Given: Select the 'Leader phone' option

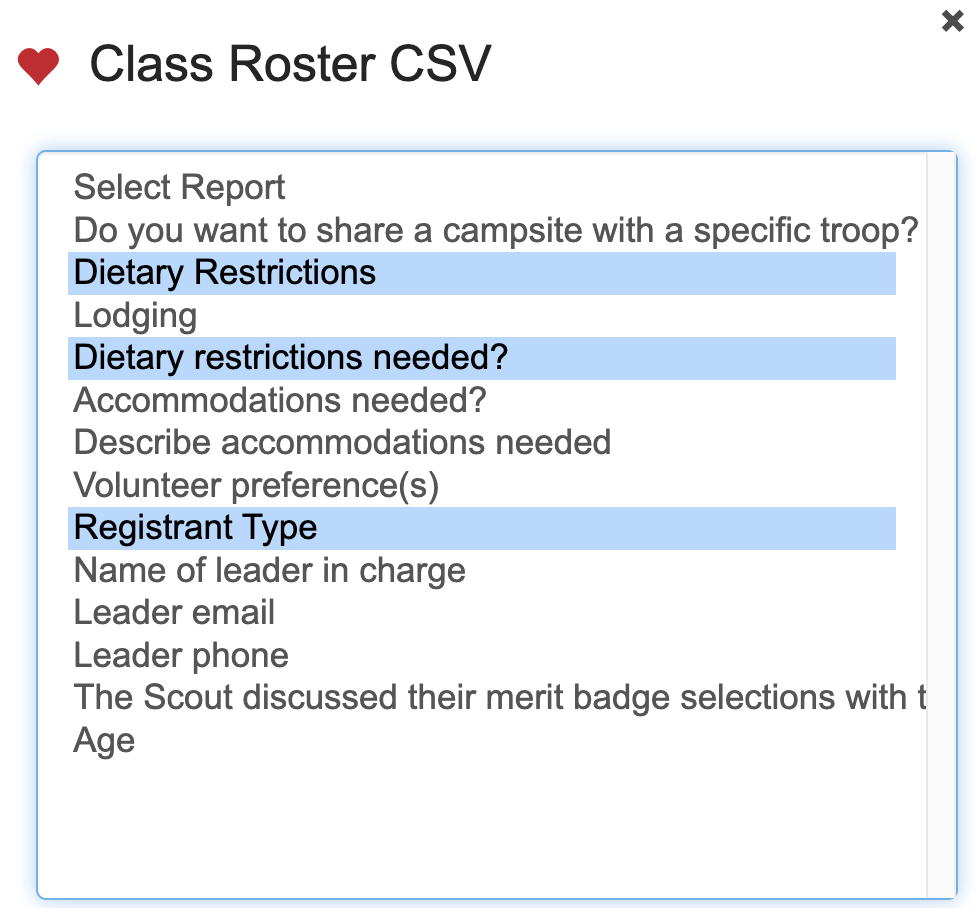Looking at the screenshot, I should [x=181, y=656].
